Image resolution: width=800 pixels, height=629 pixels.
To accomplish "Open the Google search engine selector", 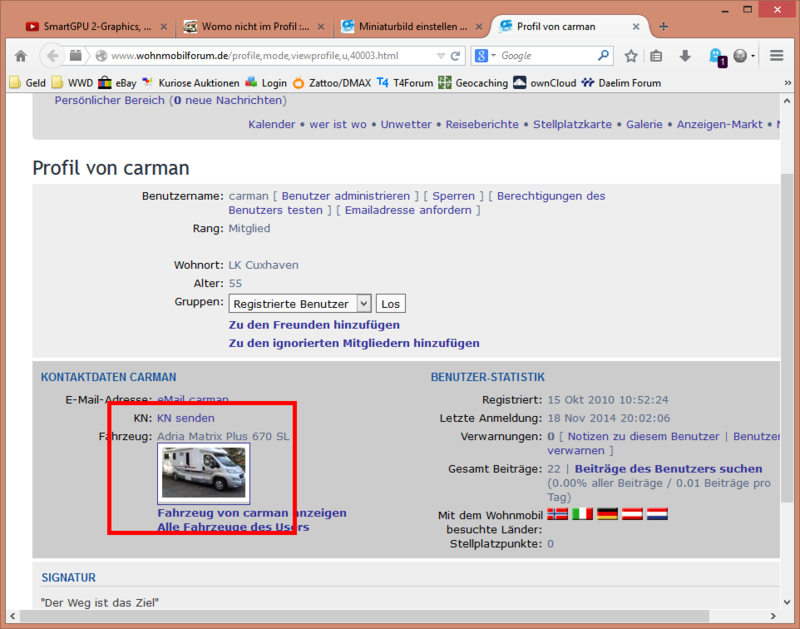I will [486, 56].
